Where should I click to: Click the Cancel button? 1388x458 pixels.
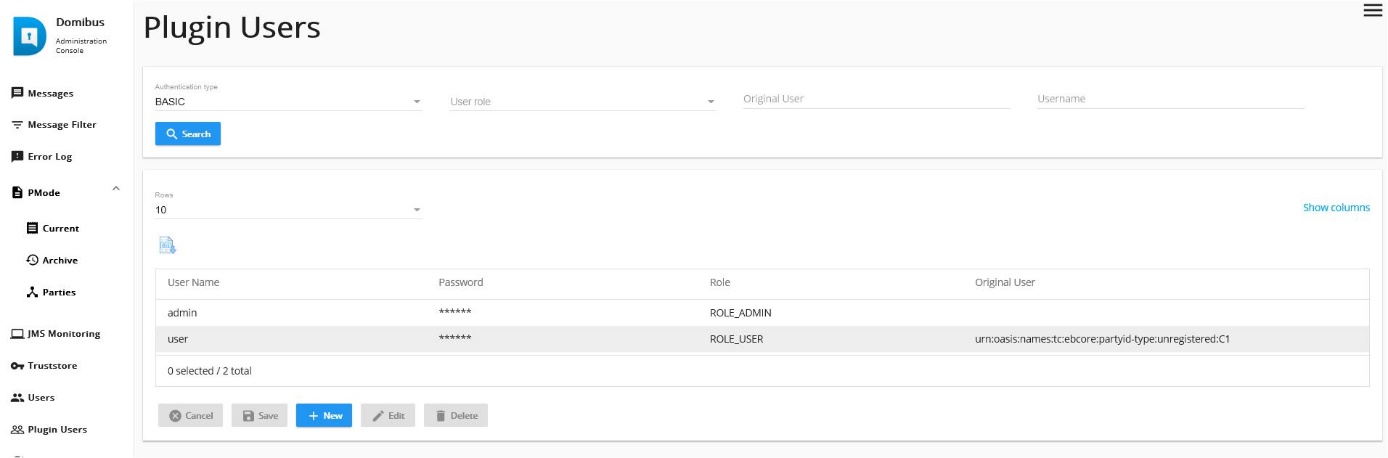(x=190, y=415)
